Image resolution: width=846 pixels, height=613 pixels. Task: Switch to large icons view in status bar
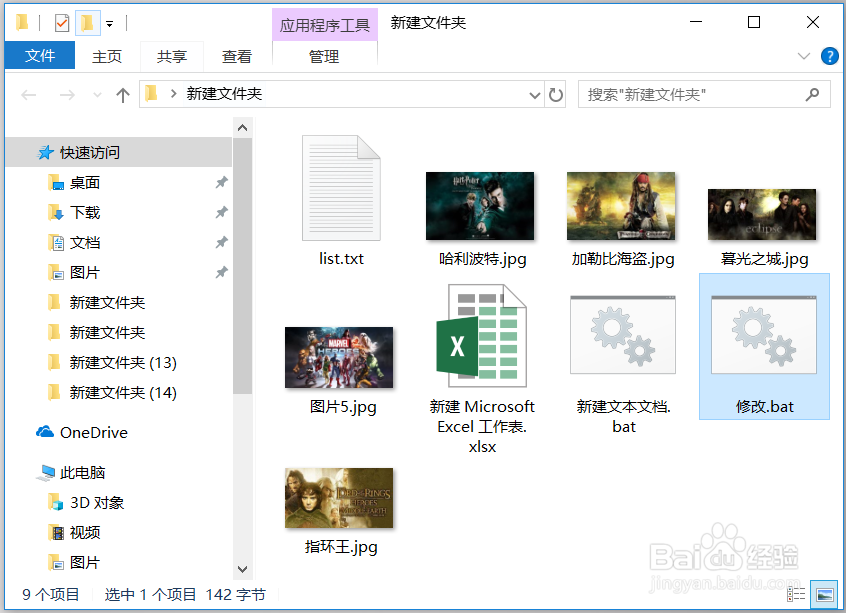pyautogui.click(x=824, y=595)
